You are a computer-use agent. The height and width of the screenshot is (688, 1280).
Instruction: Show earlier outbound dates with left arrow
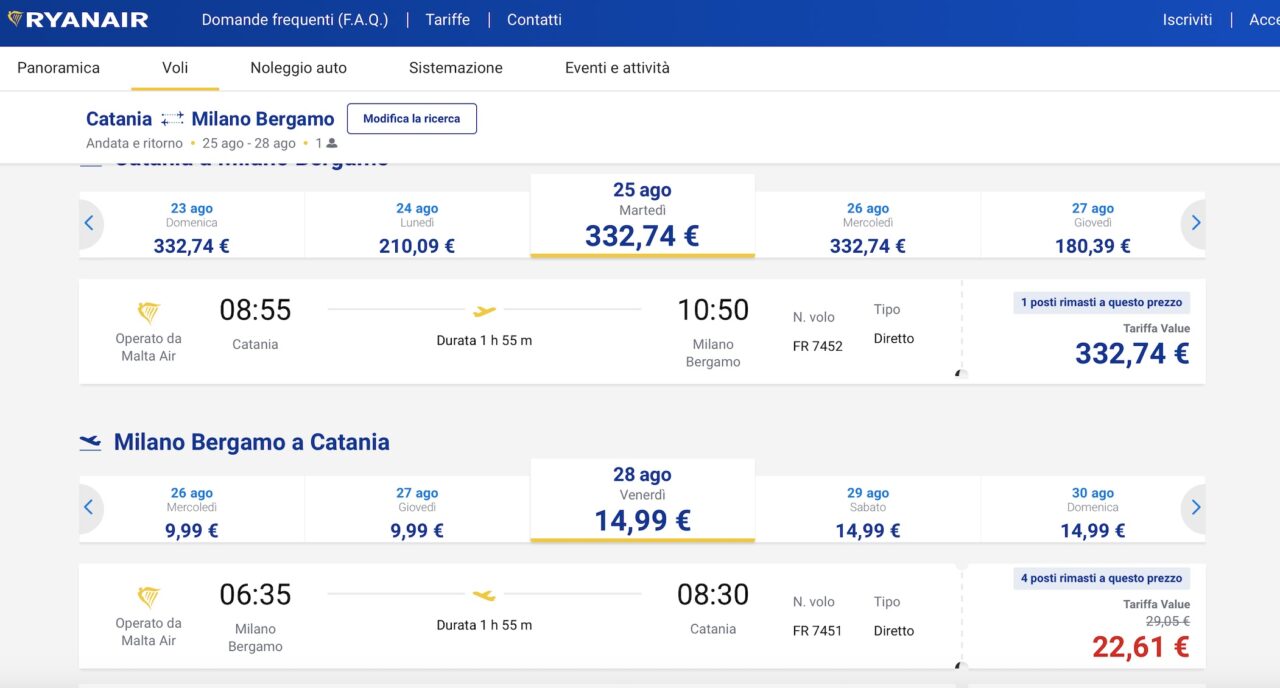(89, 223)
